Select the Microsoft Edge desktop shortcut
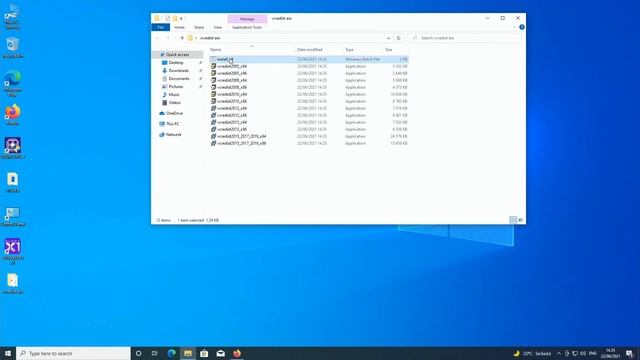The height and width of the screenshot is (360, 640). (13, 84)
